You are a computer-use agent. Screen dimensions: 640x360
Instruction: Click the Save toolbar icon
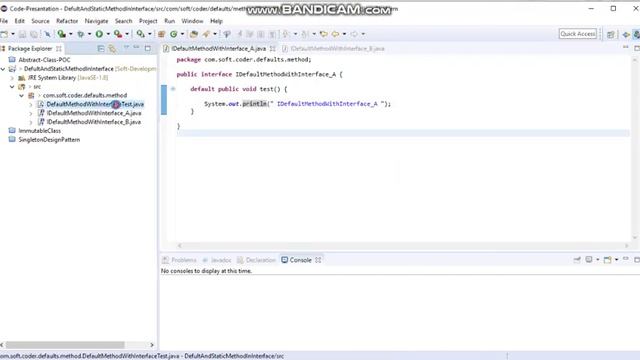(x=22, y=34)
